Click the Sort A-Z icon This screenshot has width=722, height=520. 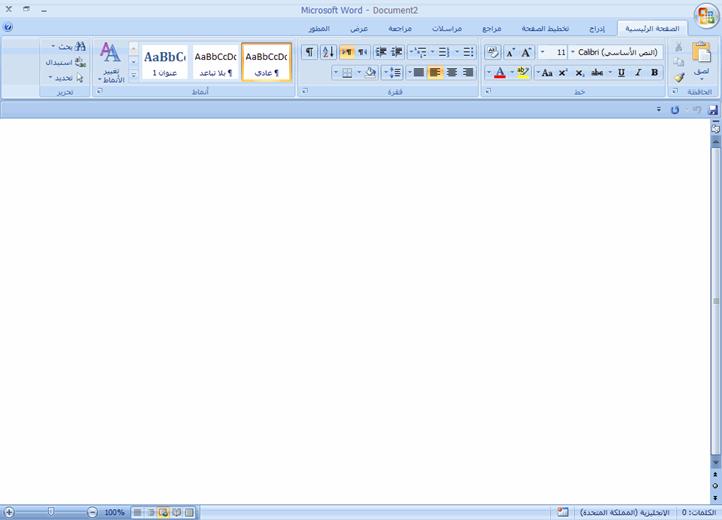coord(328,52)
